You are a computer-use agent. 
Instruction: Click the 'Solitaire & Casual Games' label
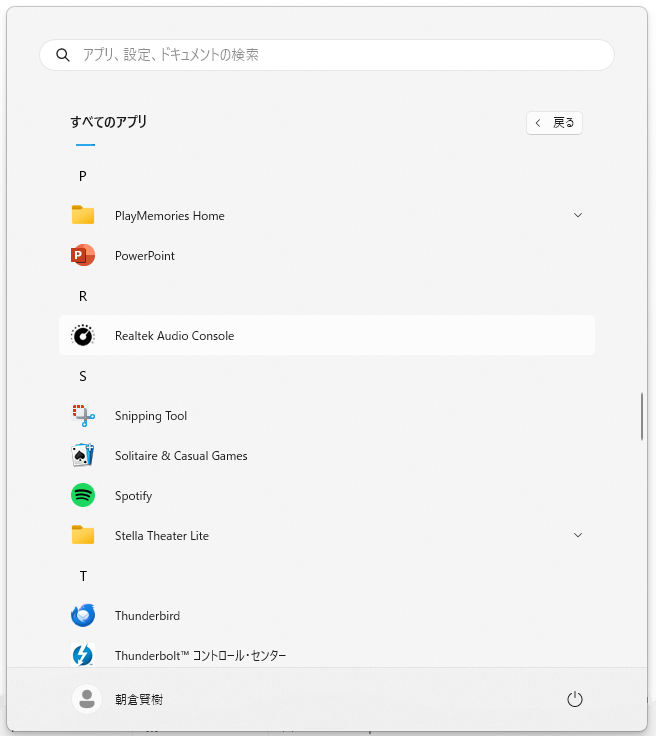(x=181, y=456)
